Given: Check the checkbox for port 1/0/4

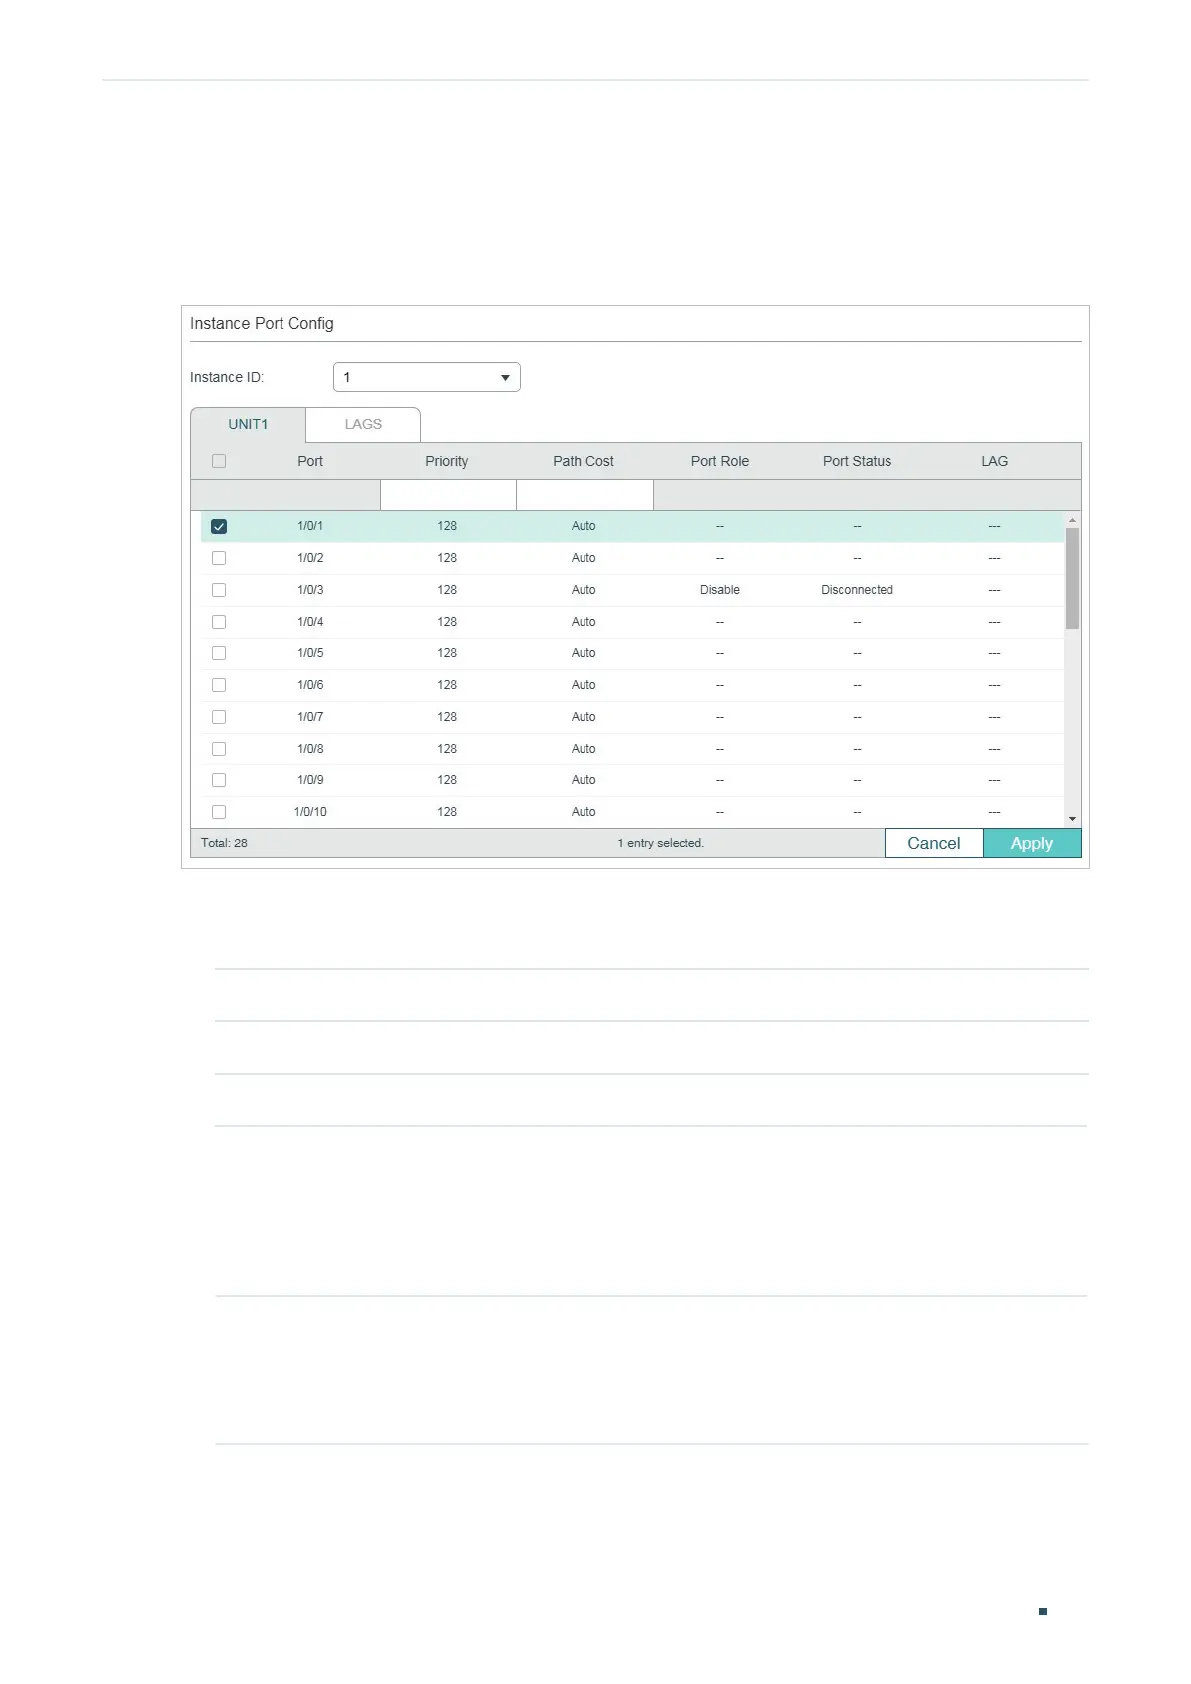Looking at the screenshot, I should pos(219,622).
